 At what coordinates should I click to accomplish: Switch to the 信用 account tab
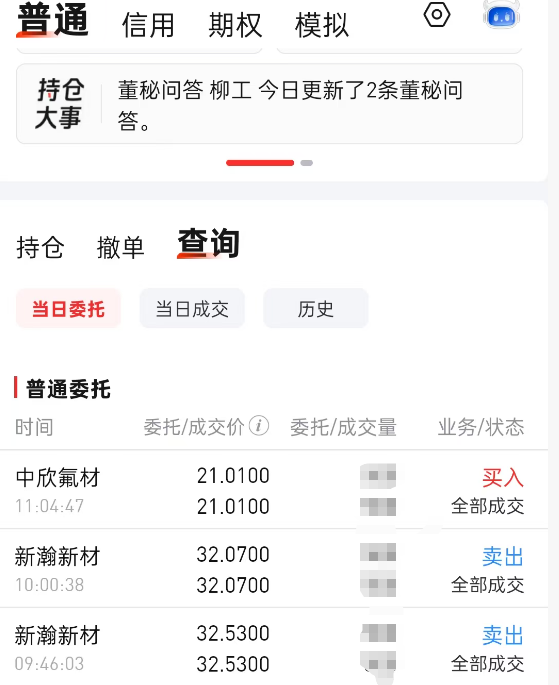[148, 25]
